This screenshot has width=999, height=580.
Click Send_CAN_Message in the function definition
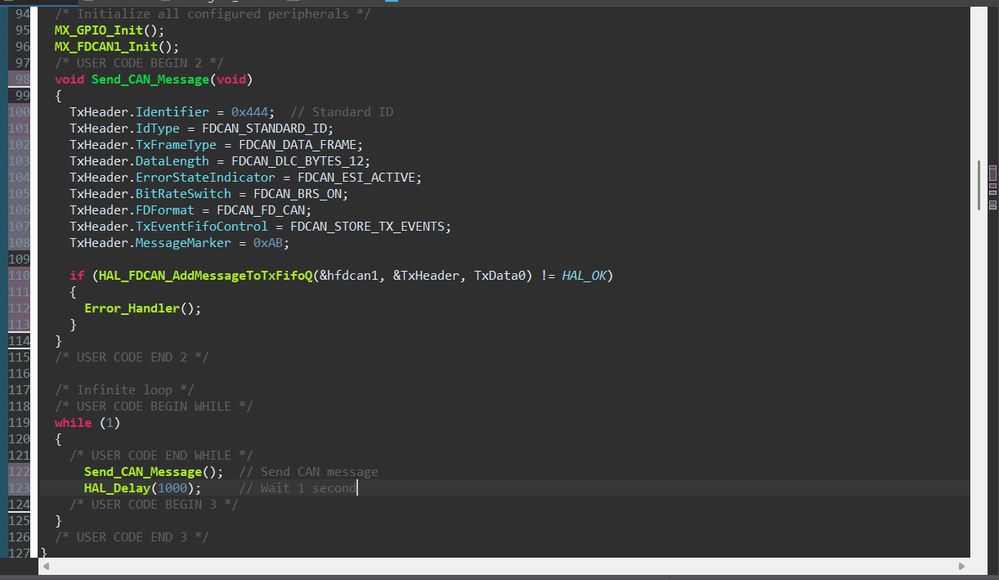[x=150, y=80]
